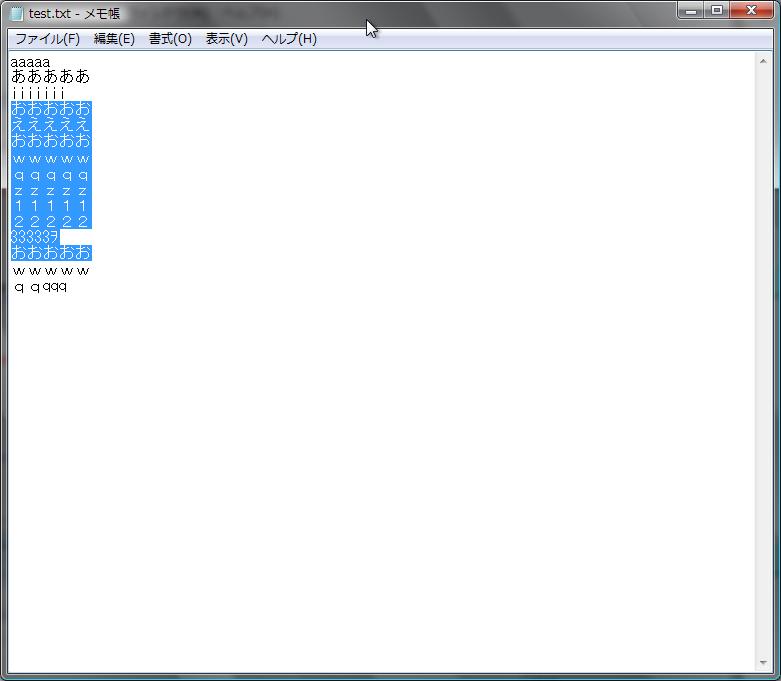Click the text line 'aaaaa'

[x=30, y=62]
